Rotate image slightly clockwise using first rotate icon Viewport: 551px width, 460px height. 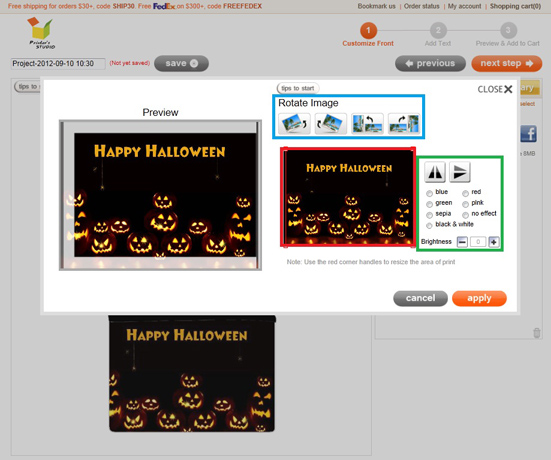click(x=294, y=123)
